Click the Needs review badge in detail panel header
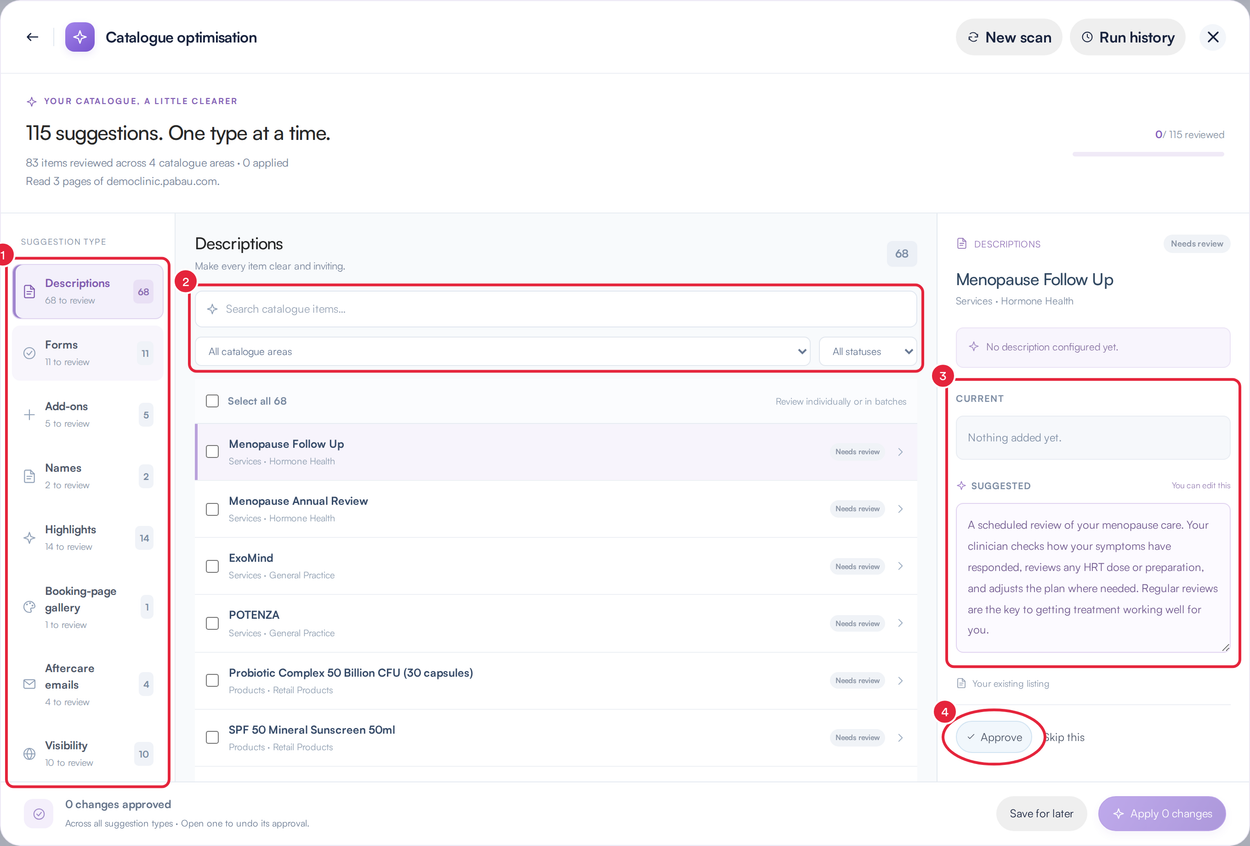The height and width of the screenshot is (846, 1250). [x=1197, y=244]
